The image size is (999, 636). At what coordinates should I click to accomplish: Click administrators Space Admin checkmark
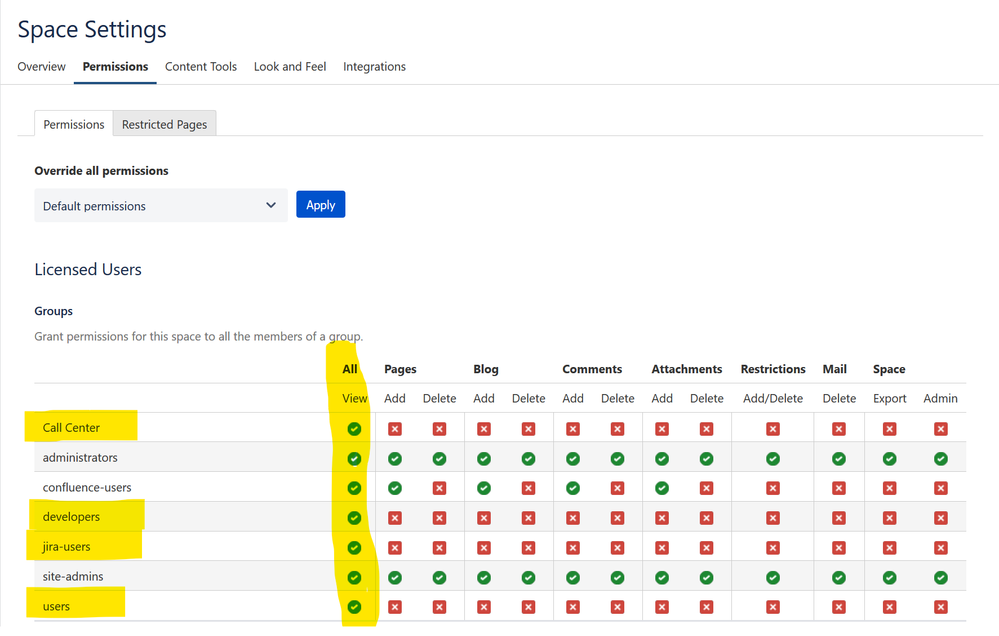pyautogui.click(x=940, y=459)
